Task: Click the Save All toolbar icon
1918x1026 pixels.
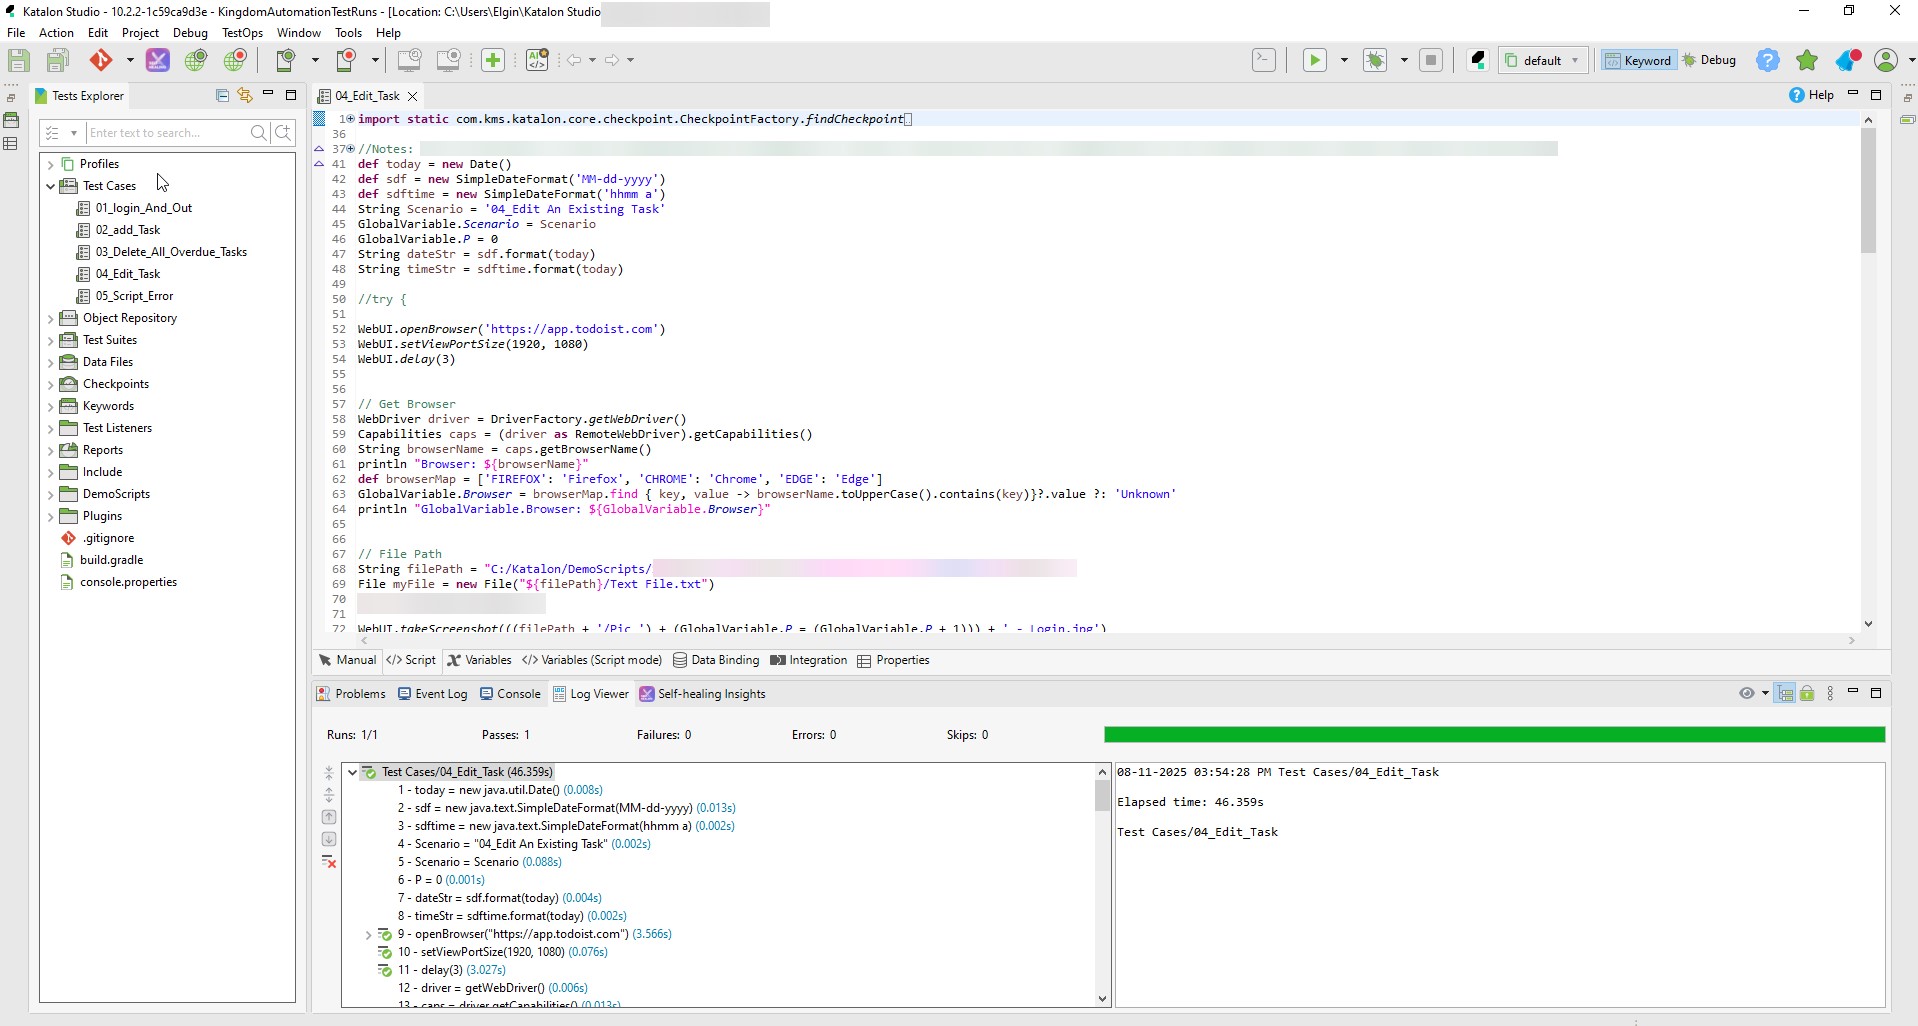Action: pyautogui.click(x=58, y=60)
